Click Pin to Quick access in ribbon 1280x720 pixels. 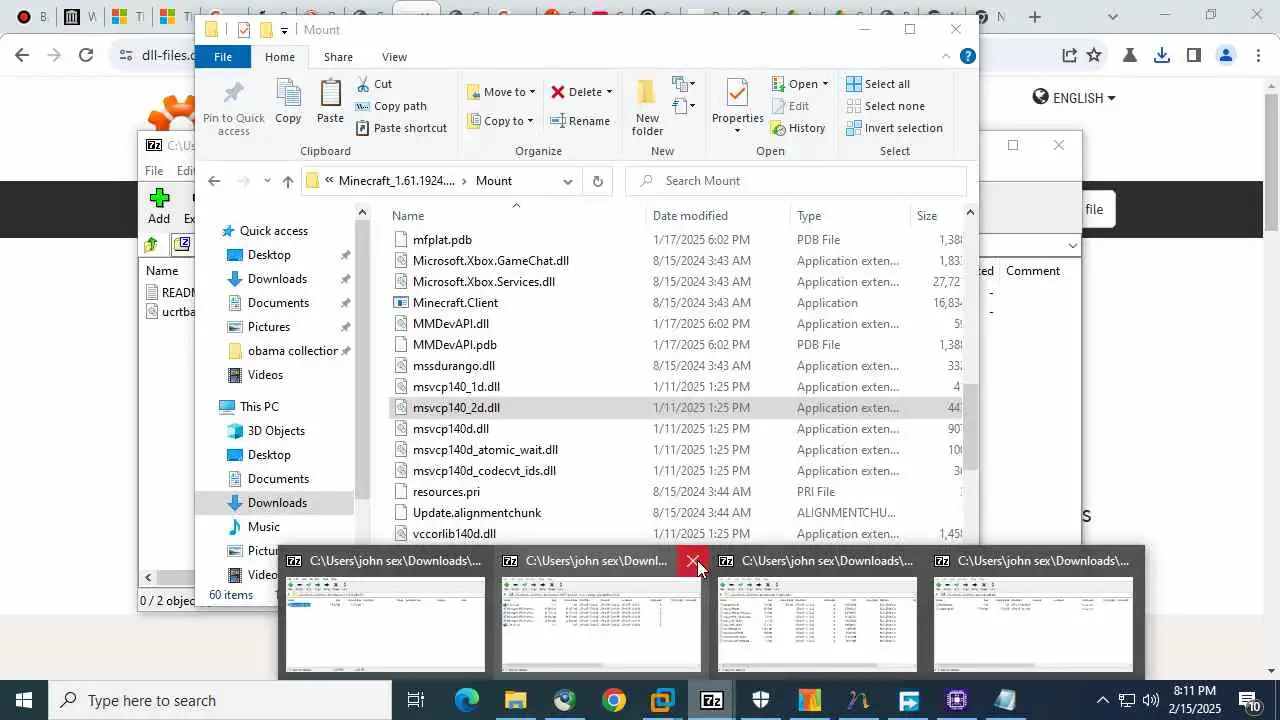pyautogui.click(x=233, y=108)
